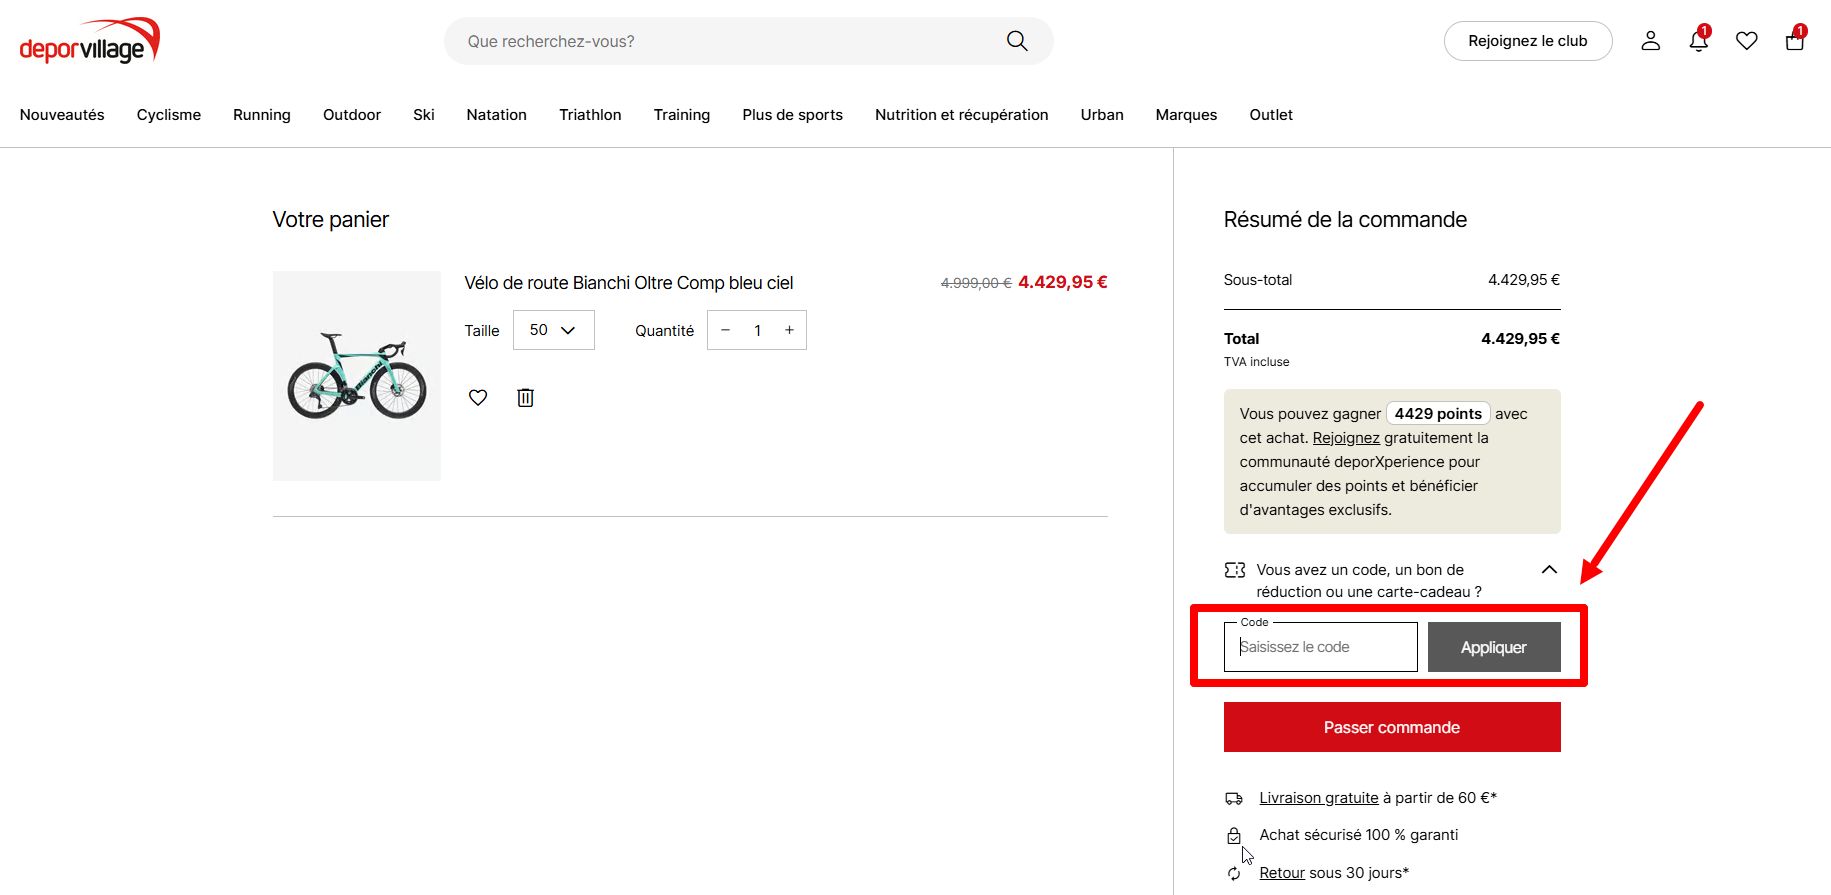Viewport: 1831px width, 895px height.
Task: Click the search magnifier icon
Action: (1017, 41)
